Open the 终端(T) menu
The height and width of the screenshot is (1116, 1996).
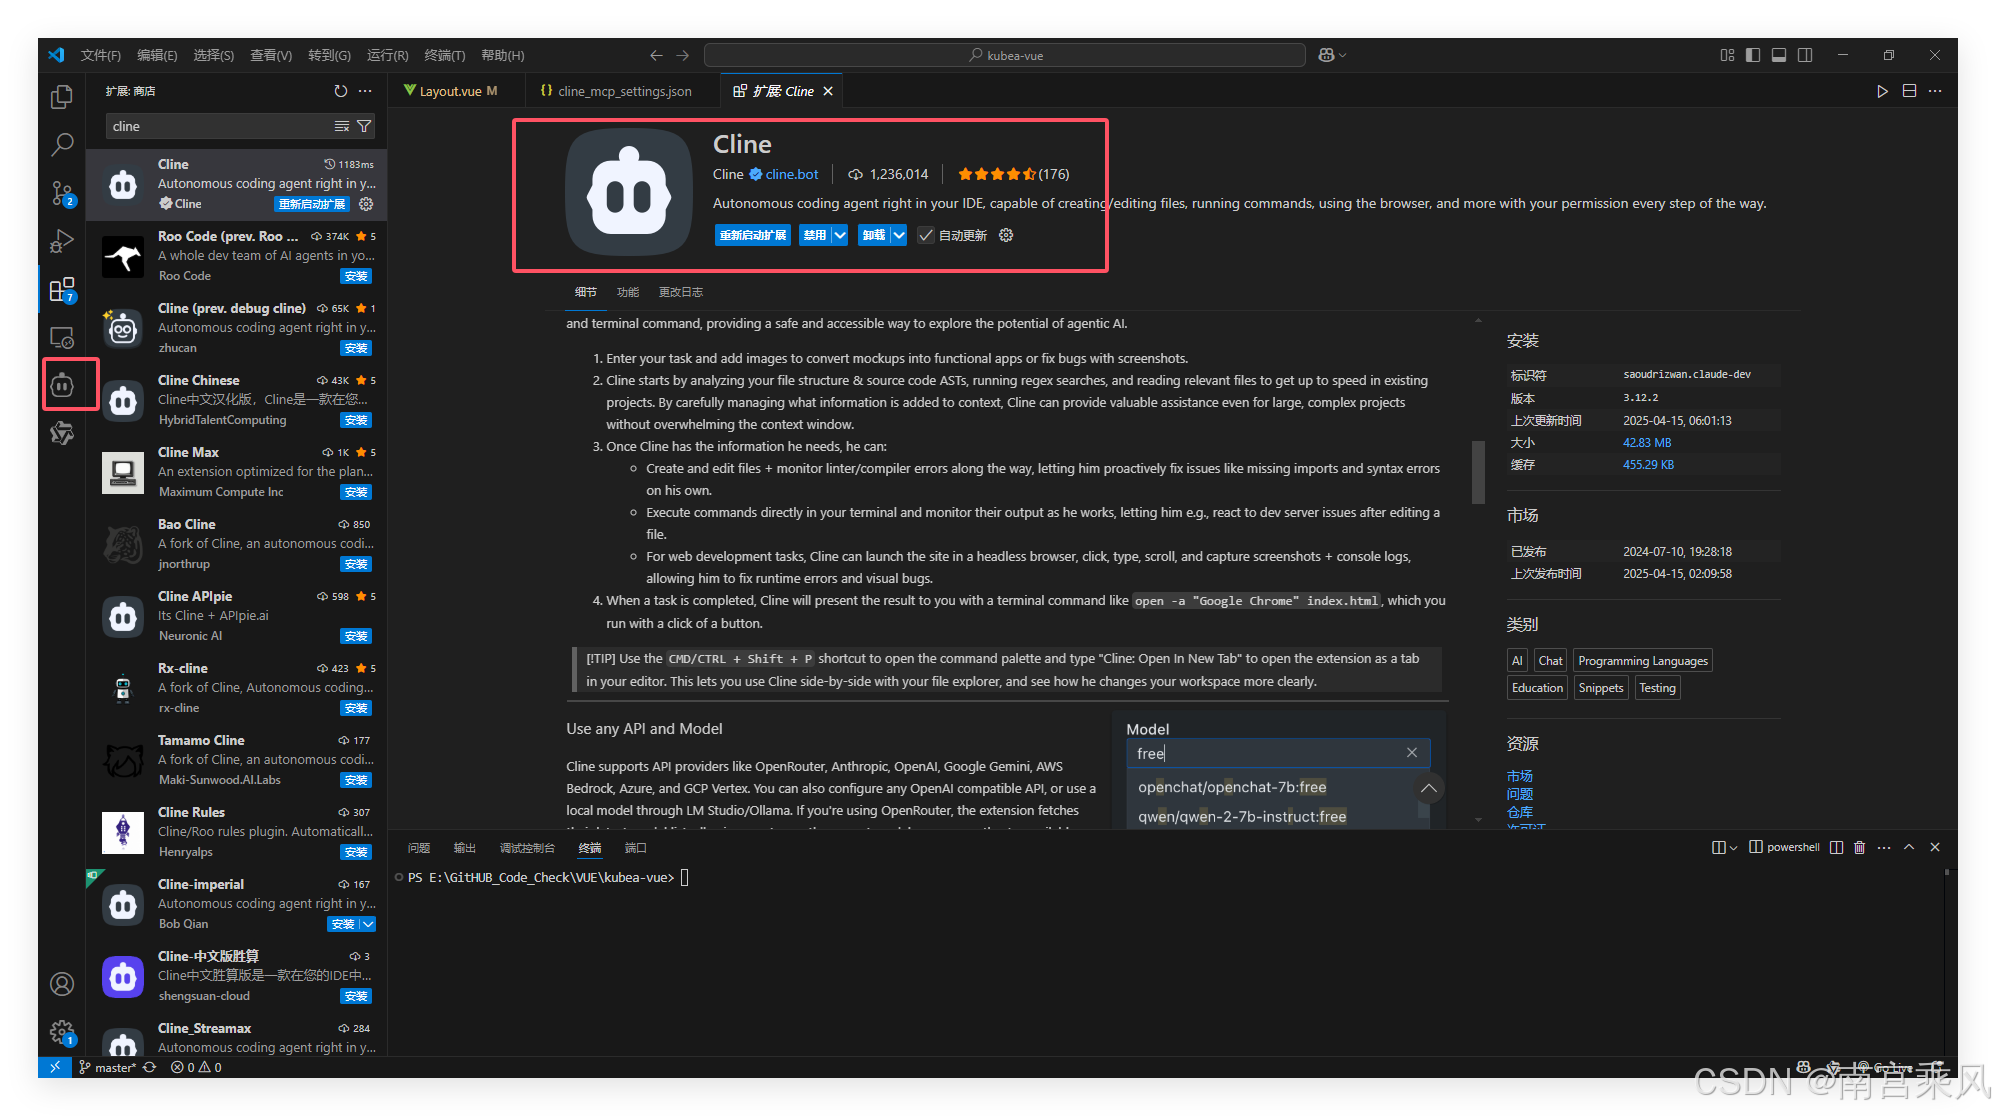[444, 55]
